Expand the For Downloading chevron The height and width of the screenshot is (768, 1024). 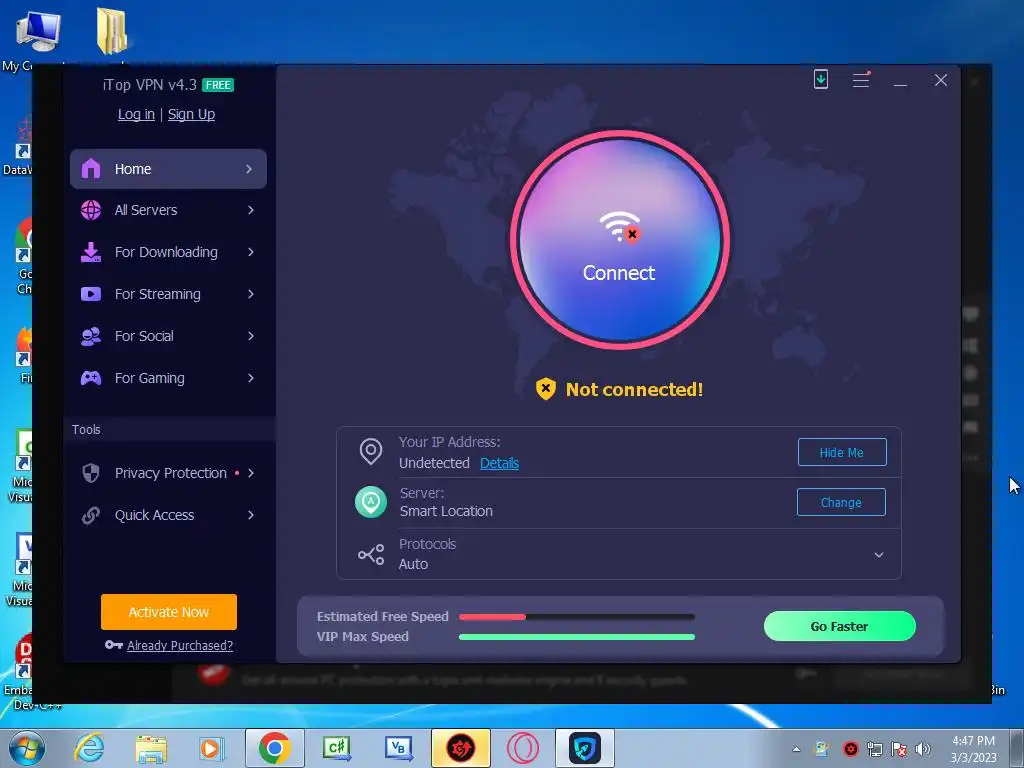click(x=251, y=252)
